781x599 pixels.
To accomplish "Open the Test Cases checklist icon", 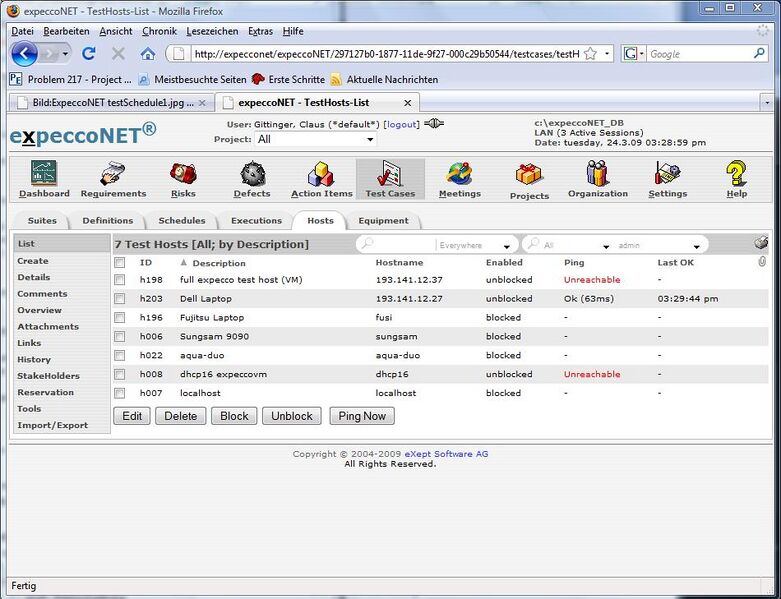I will pos(390,173).
